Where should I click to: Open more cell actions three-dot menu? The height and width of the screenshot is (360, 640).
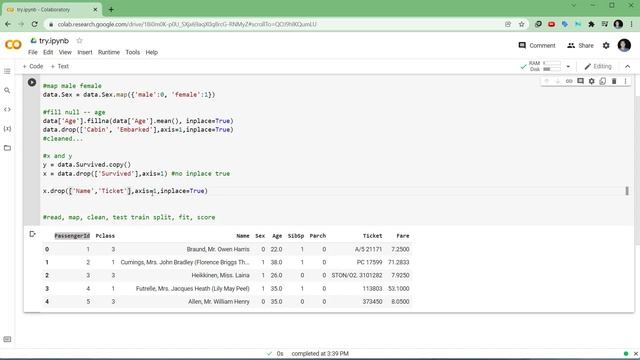(625, 81)
